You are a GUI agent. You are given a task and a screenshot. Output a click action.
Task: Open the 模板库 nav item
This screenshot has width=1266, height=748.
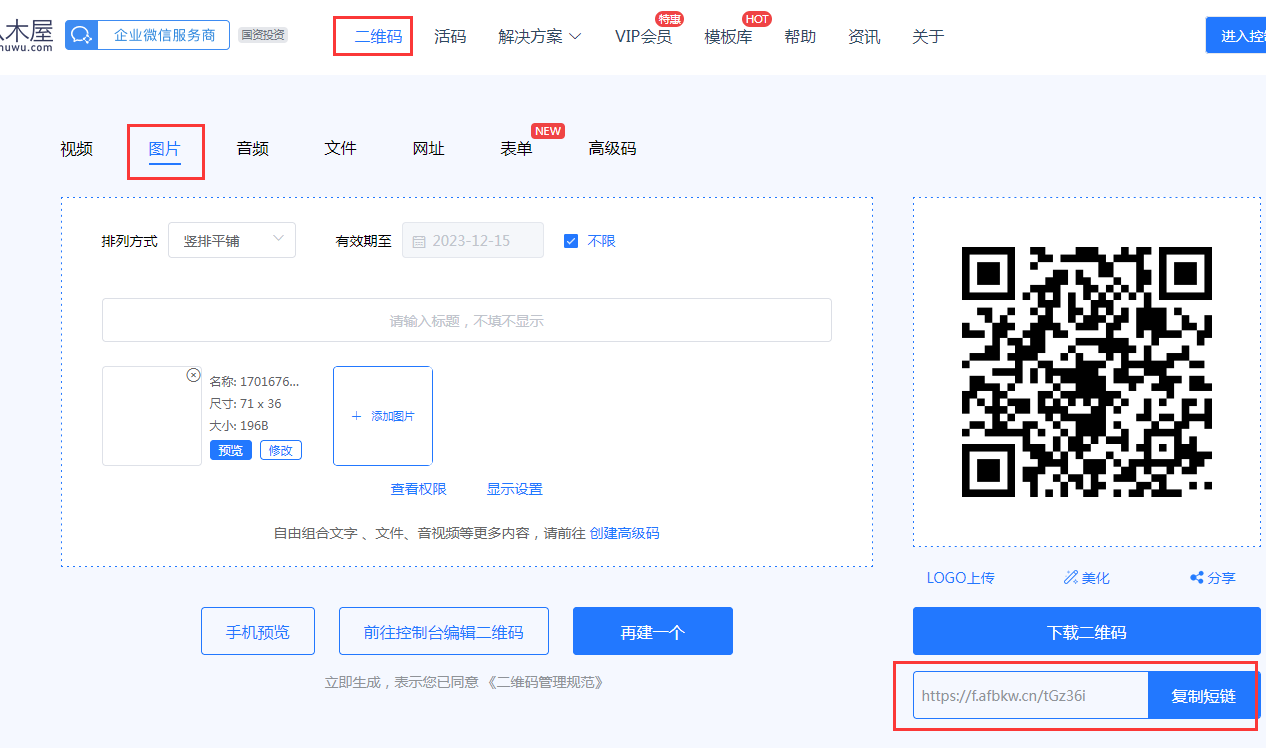pyautogui.click(x=728, y=37)
